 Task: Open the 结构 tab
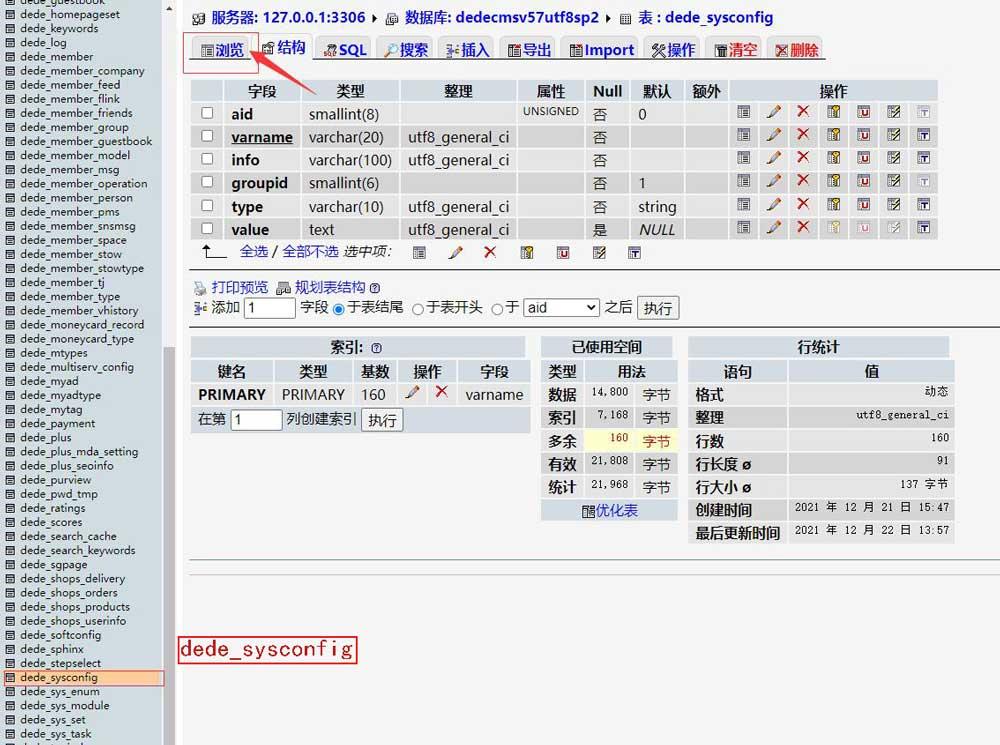pos(284,47)
